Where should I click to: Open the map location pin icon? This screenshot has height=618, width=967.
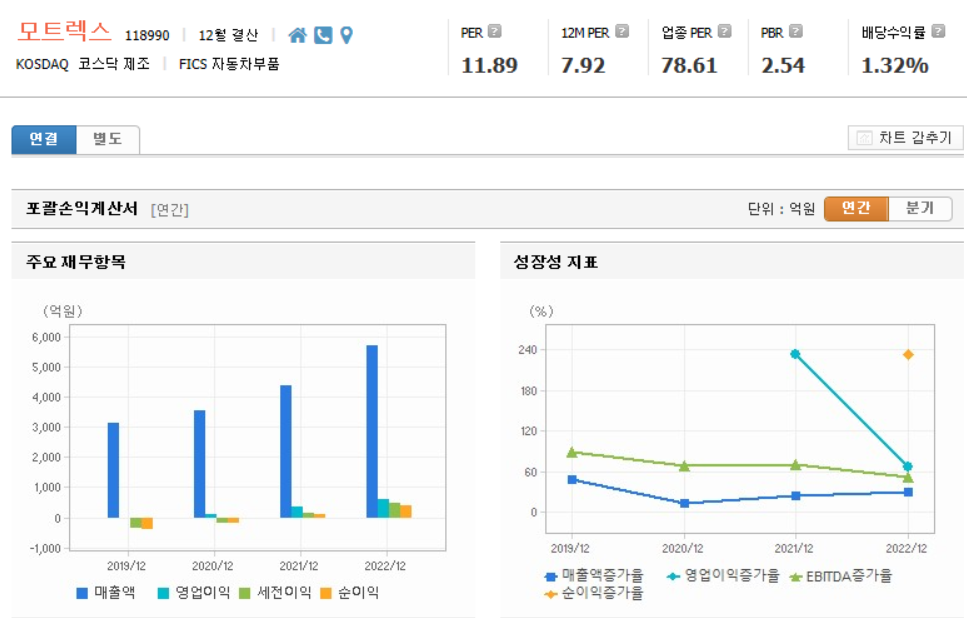345,31
